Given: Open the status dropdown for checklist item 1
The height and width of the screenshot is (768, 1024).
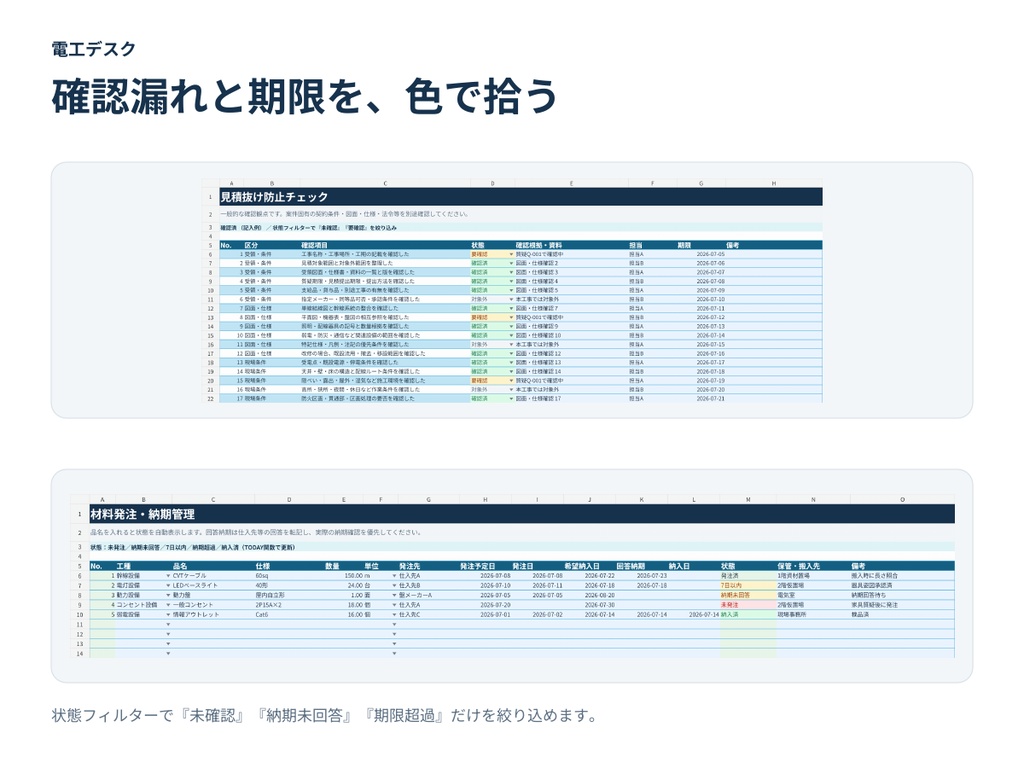Looking at the screenshot, I should pyautogui.click(x=511, y=255).
